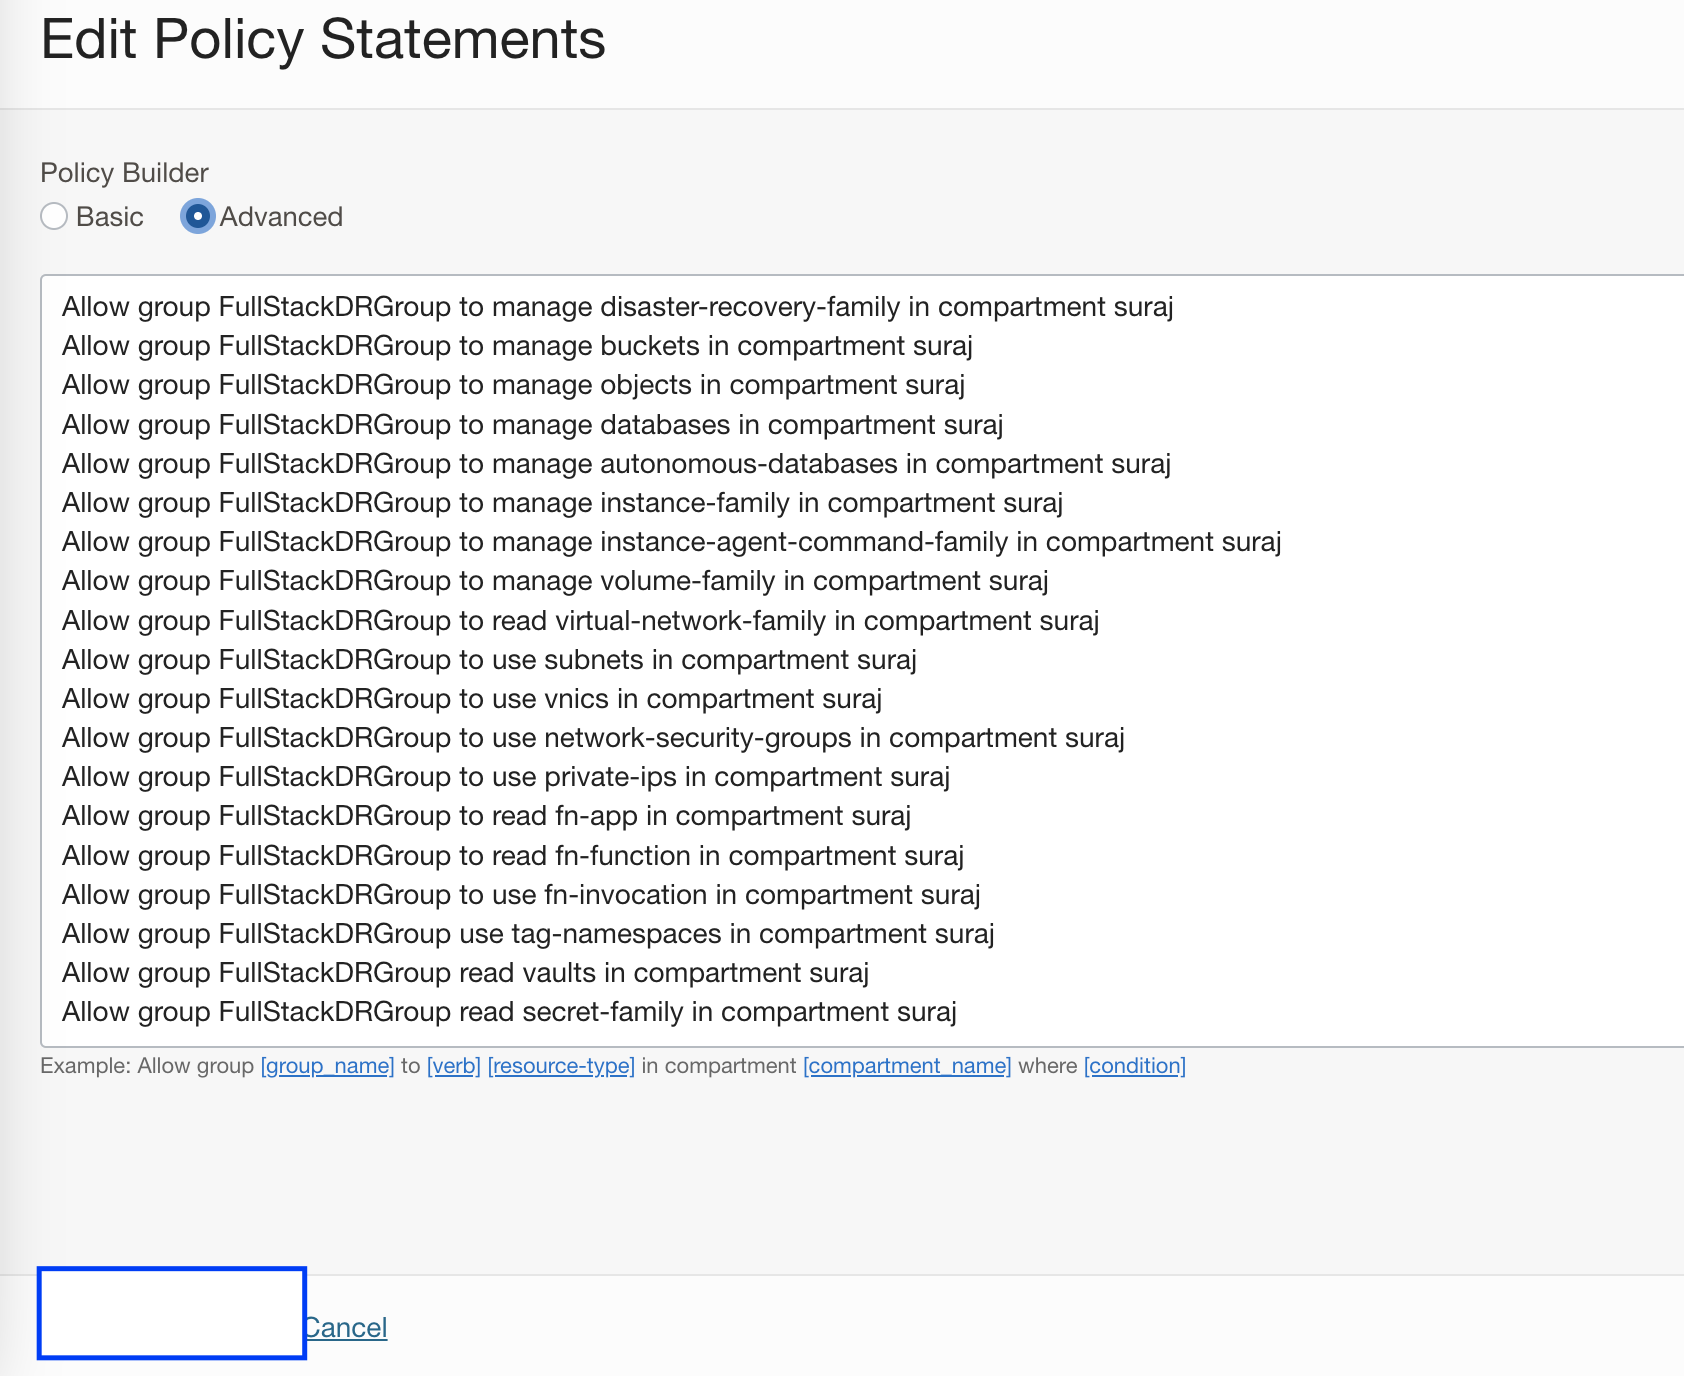Click the use network-security-groups statement line

(593, 738)
